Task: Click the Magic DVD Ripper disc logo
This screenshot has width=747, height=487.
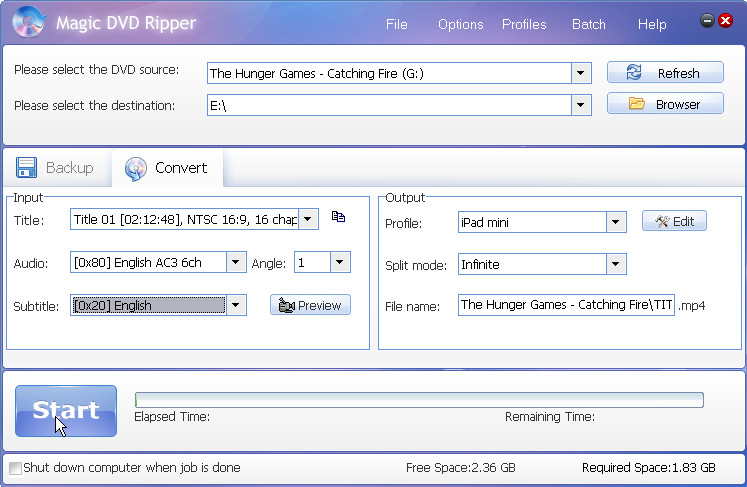Action: pos(29,21)
